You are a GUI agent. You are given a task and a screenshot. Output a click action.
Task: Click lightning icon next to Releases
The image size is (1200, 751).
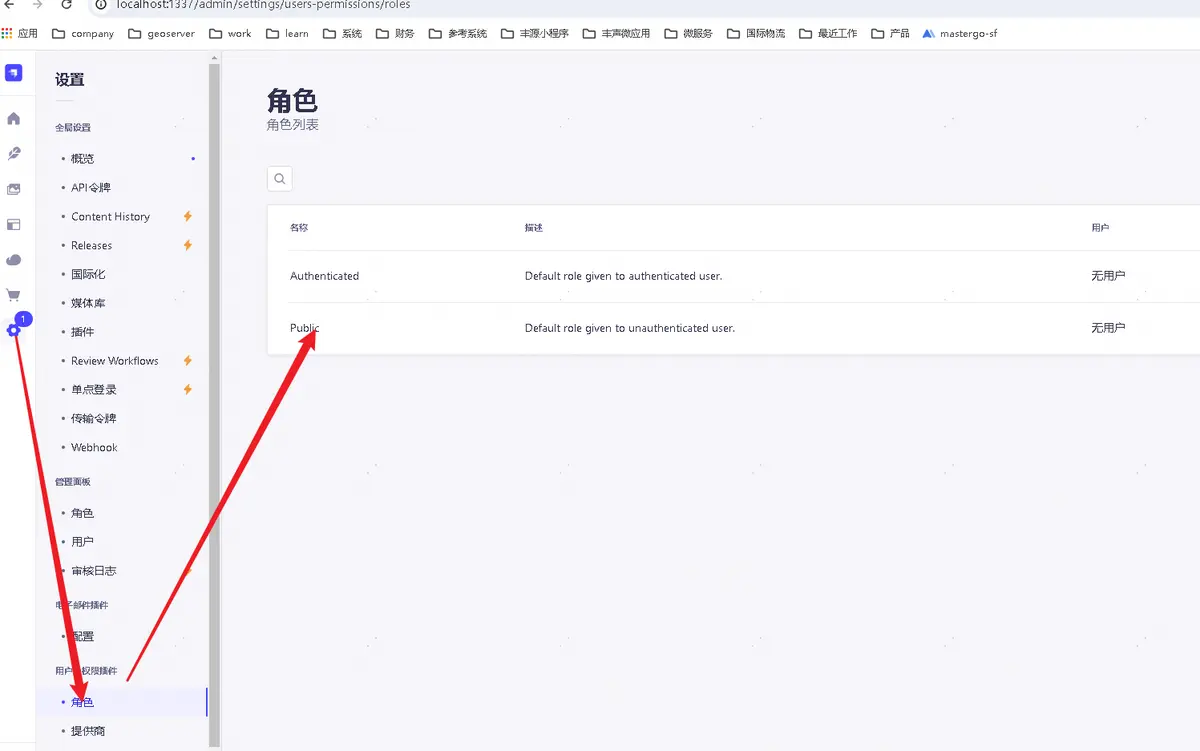point(187,246)
